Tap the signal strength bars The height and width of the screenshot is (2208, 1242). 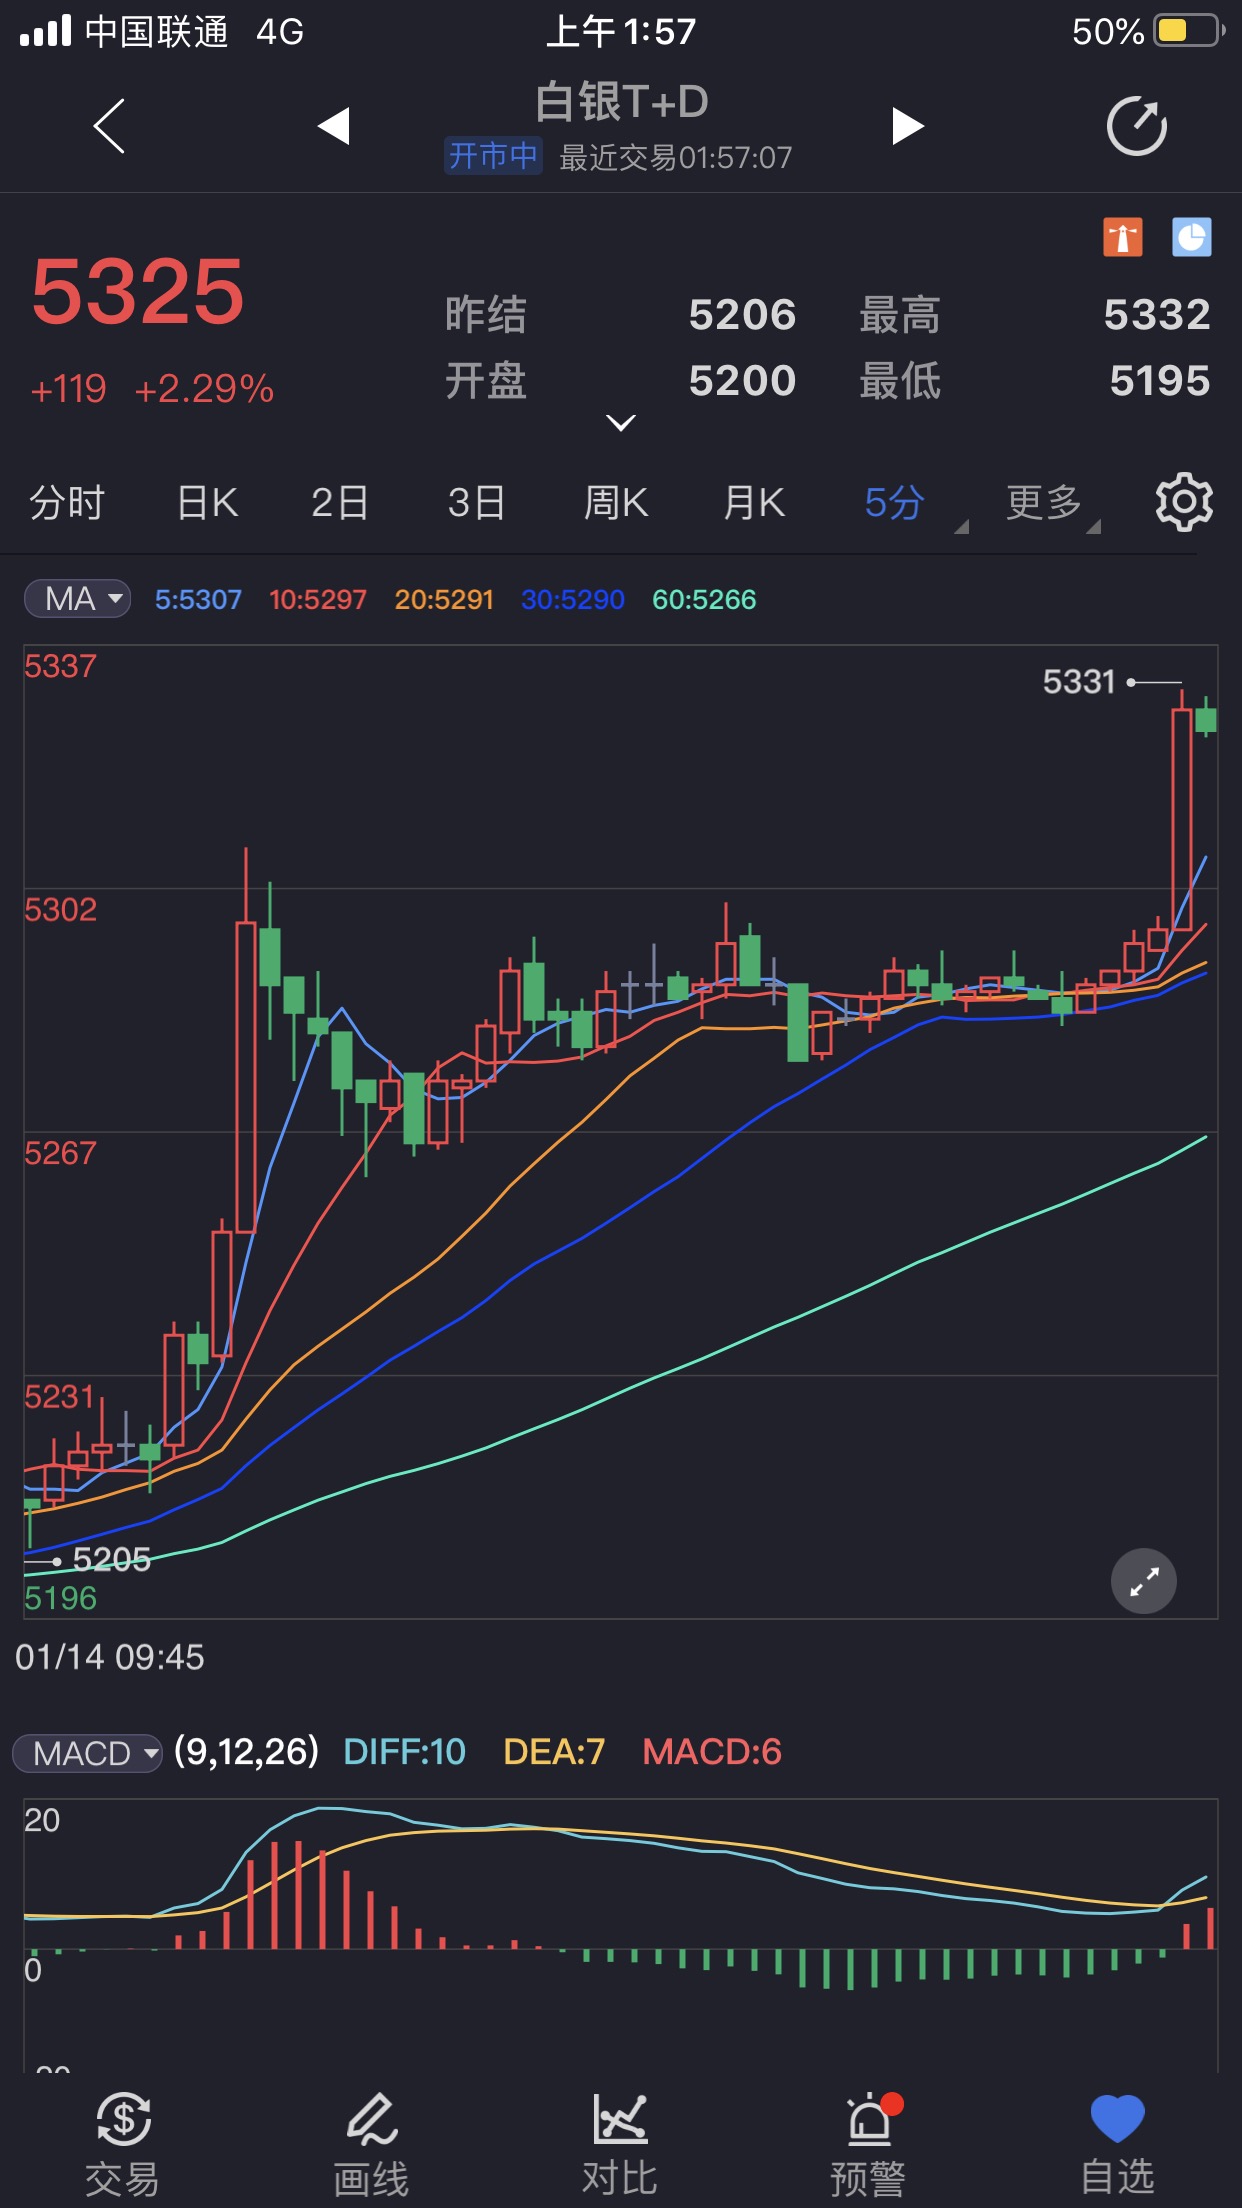46,31
